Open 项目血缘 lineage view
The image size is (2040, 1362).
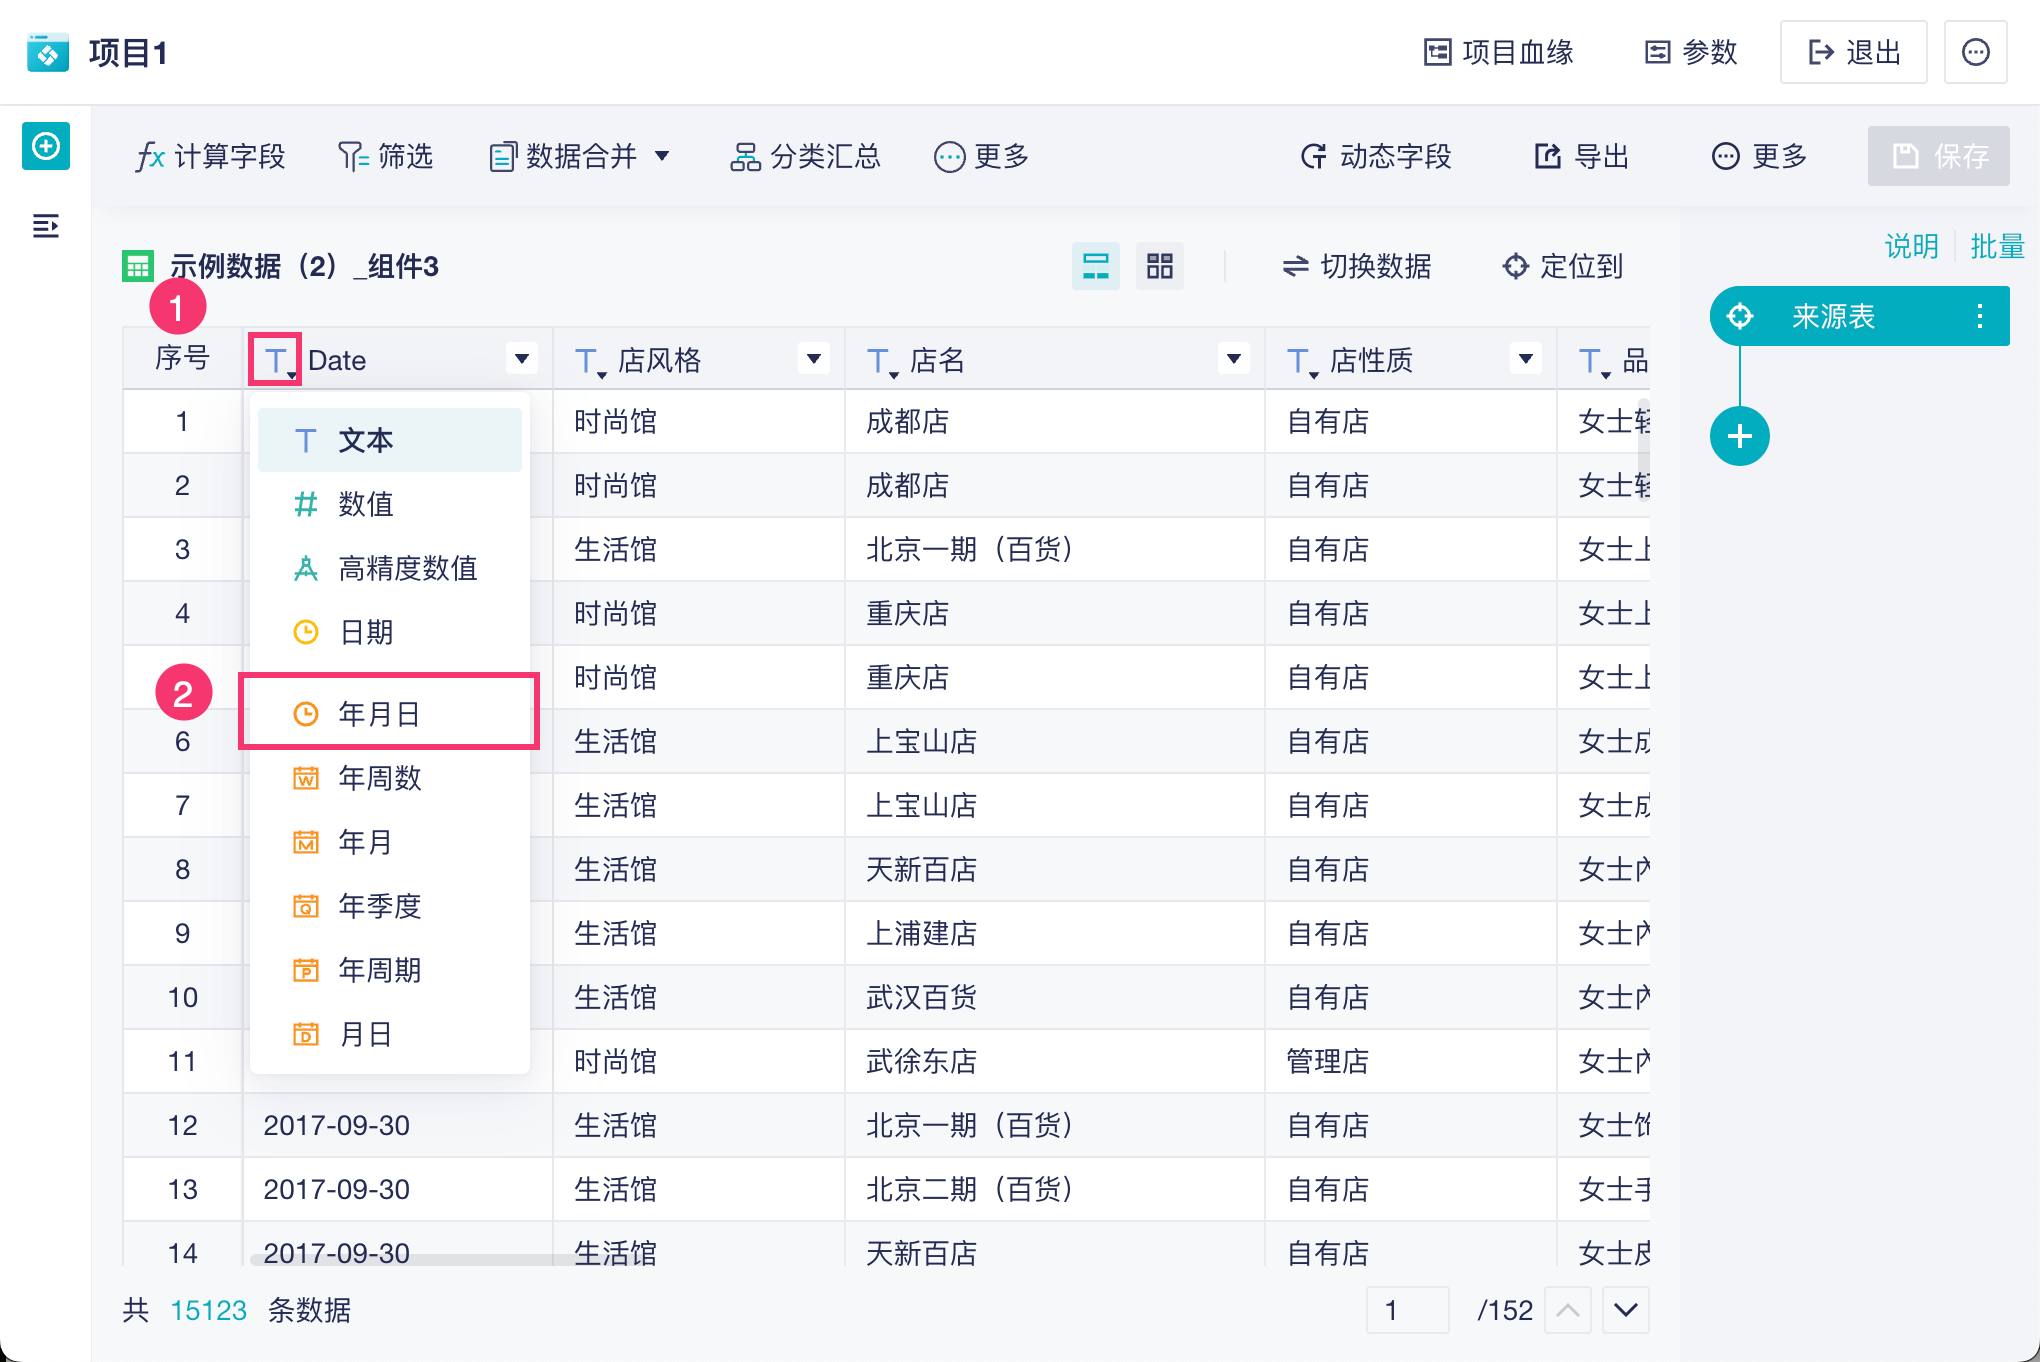click(1498, 52)
